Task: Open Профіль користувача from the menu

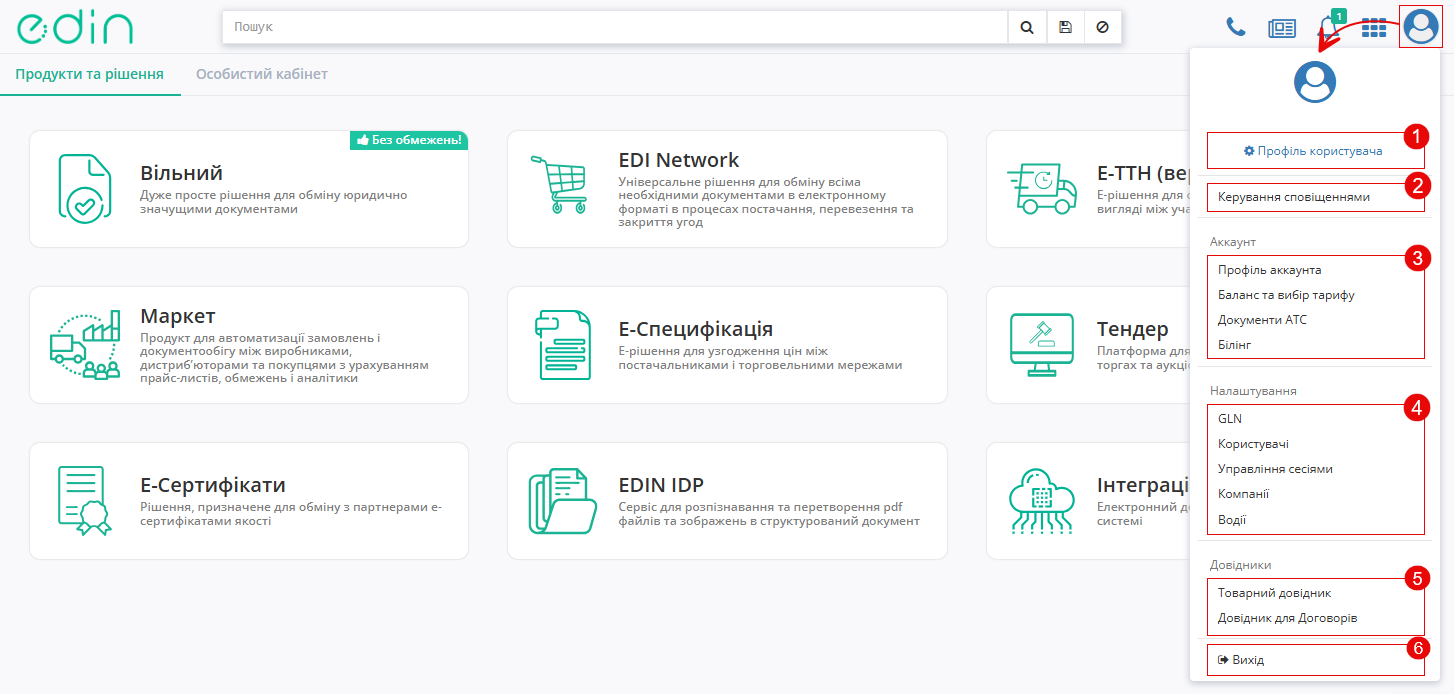Action: (x=1314, y=151)
